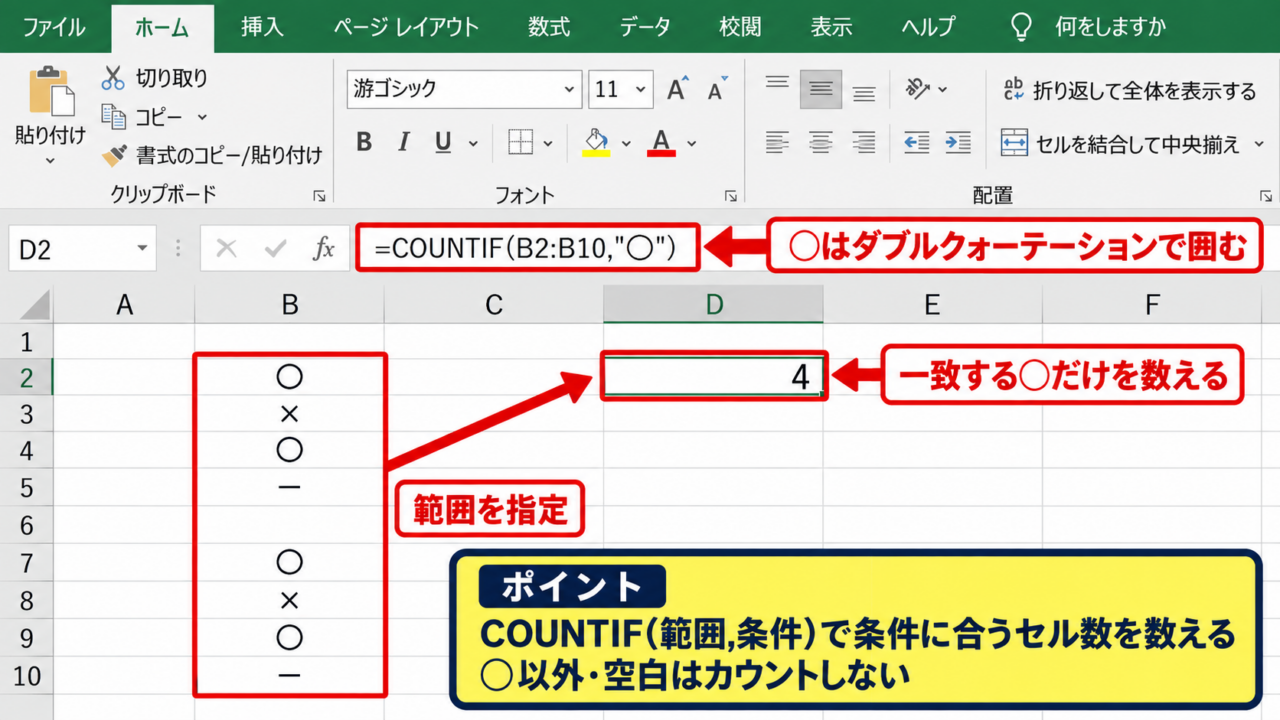Viewport: 1280px width, 720px height.
Task: Increase the cell indent
Action: coord(958,142)
